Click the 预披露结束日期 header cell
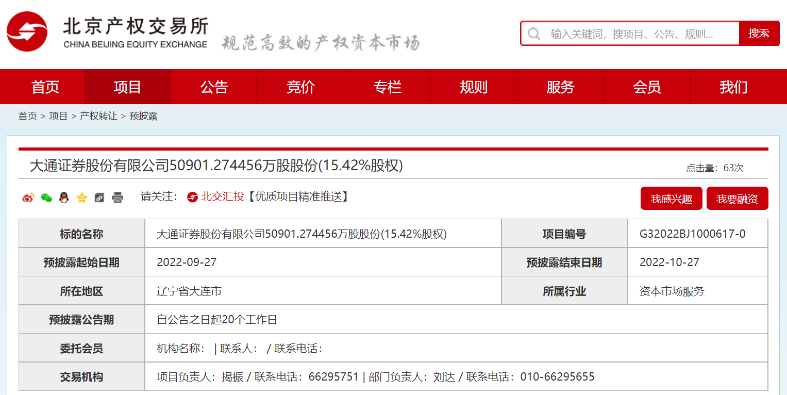Screen dimensions: 787x395 [564, 262]
